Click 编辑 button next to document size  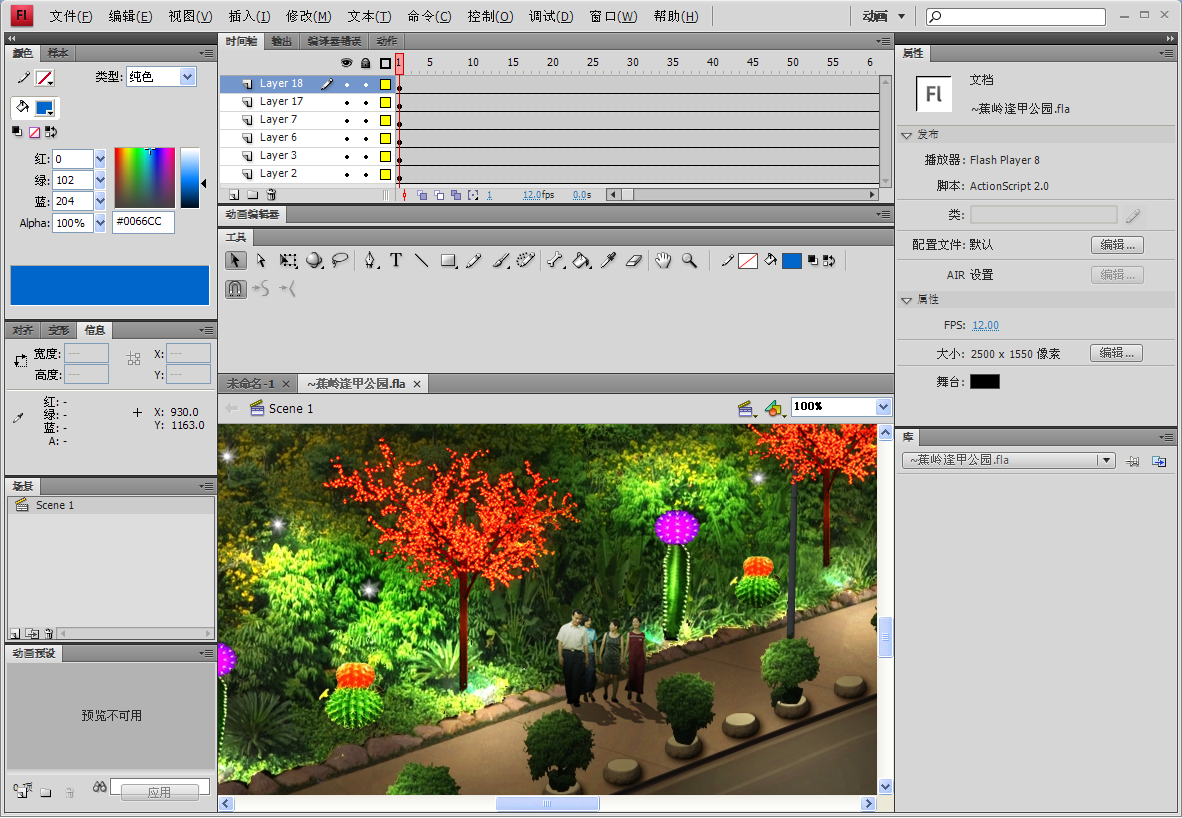tap(1116, 353)
